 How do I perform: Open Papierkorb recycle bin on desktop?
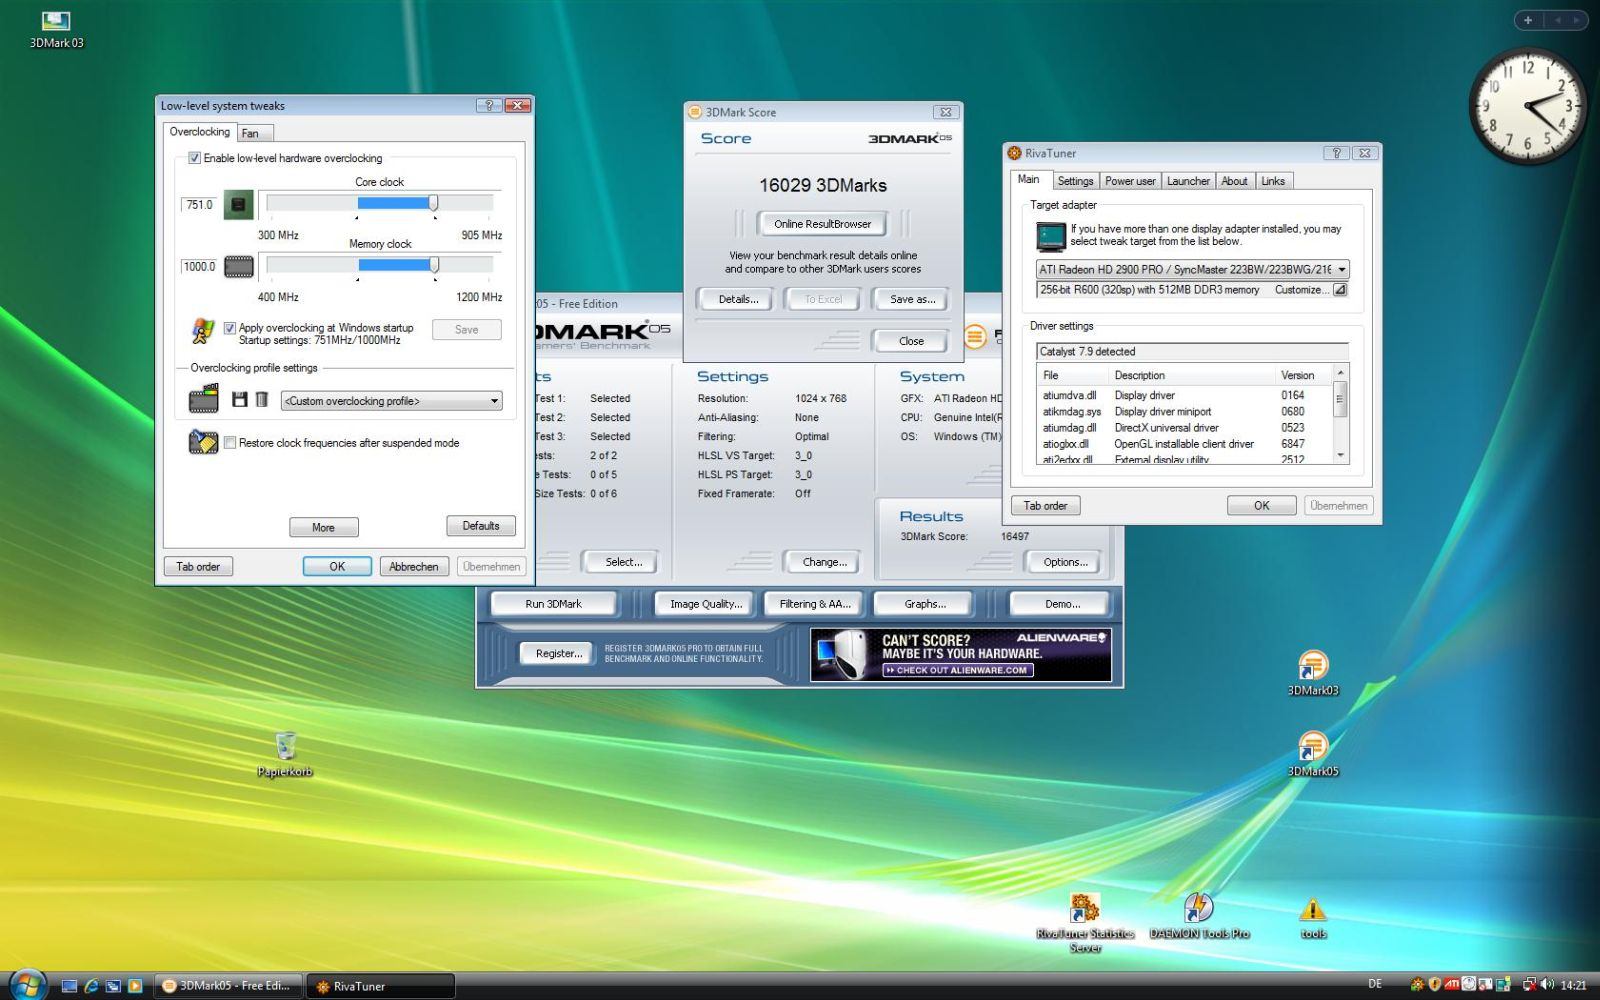pos(285,755)
